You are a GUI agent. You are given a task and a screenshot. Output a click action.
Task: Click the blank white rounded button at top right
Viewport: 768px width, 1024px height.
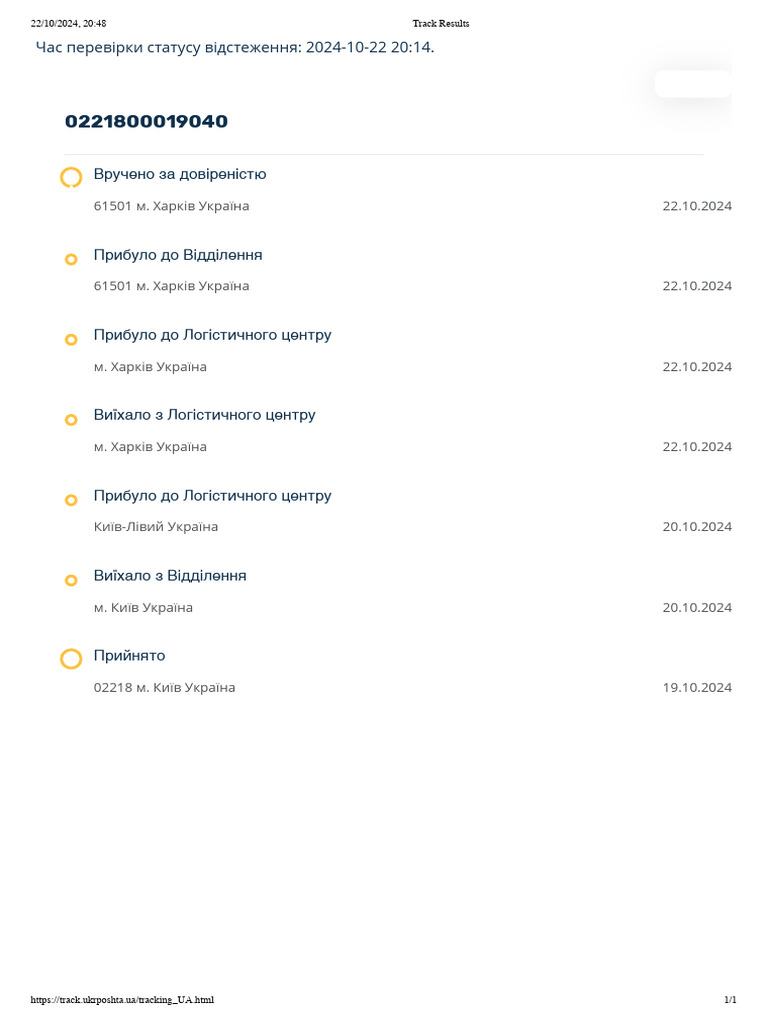click(693, 84)
